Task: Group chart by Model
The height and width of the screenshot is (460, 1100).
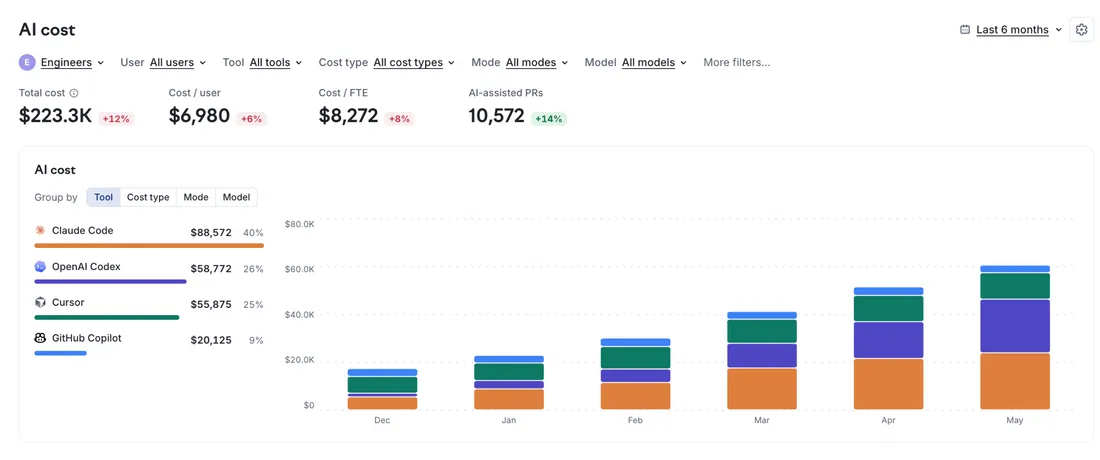Action: pos(236,197)
